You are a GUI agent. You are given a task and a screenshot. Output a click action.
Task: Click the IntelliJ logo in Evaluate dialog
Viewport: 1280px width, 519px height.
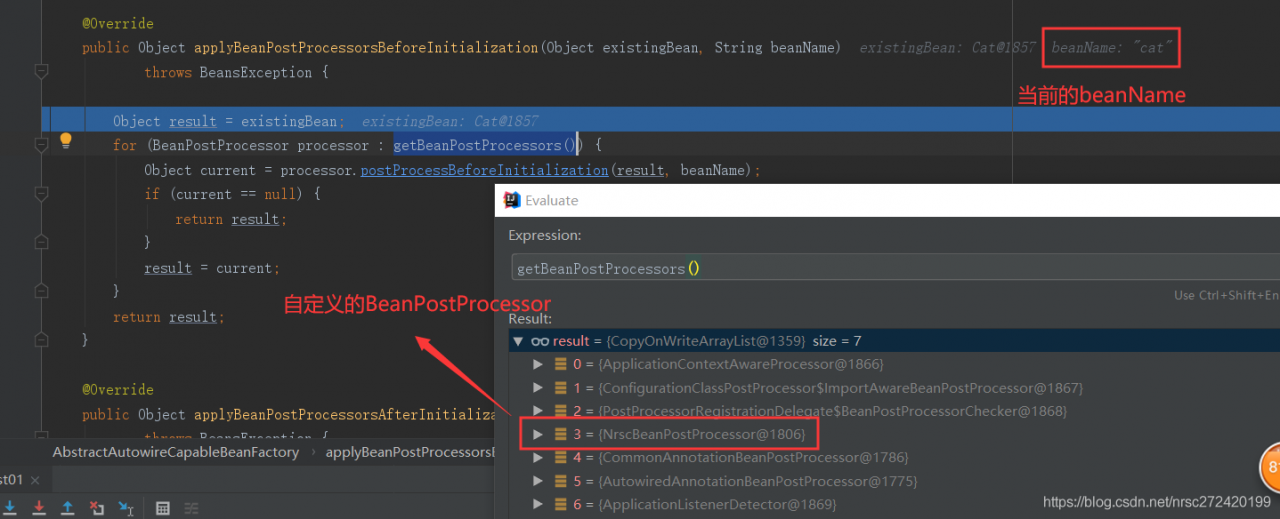click(x=512, y=200)
